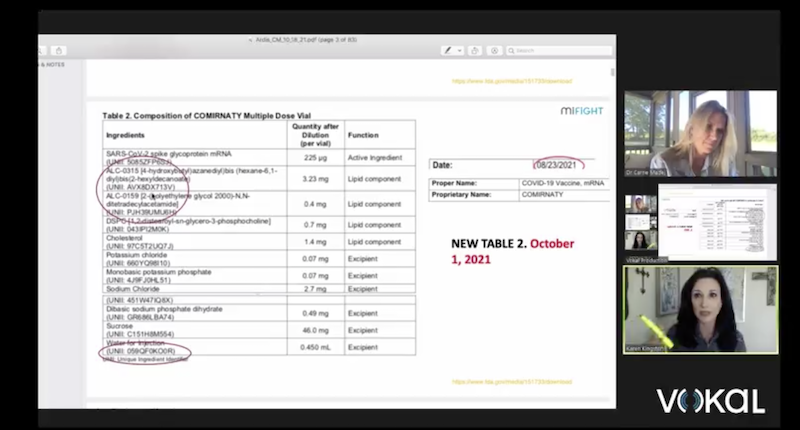800x430 pixels.
Task: Click the '0.7 mg' quantity cell
Action: tap(315, 225)
